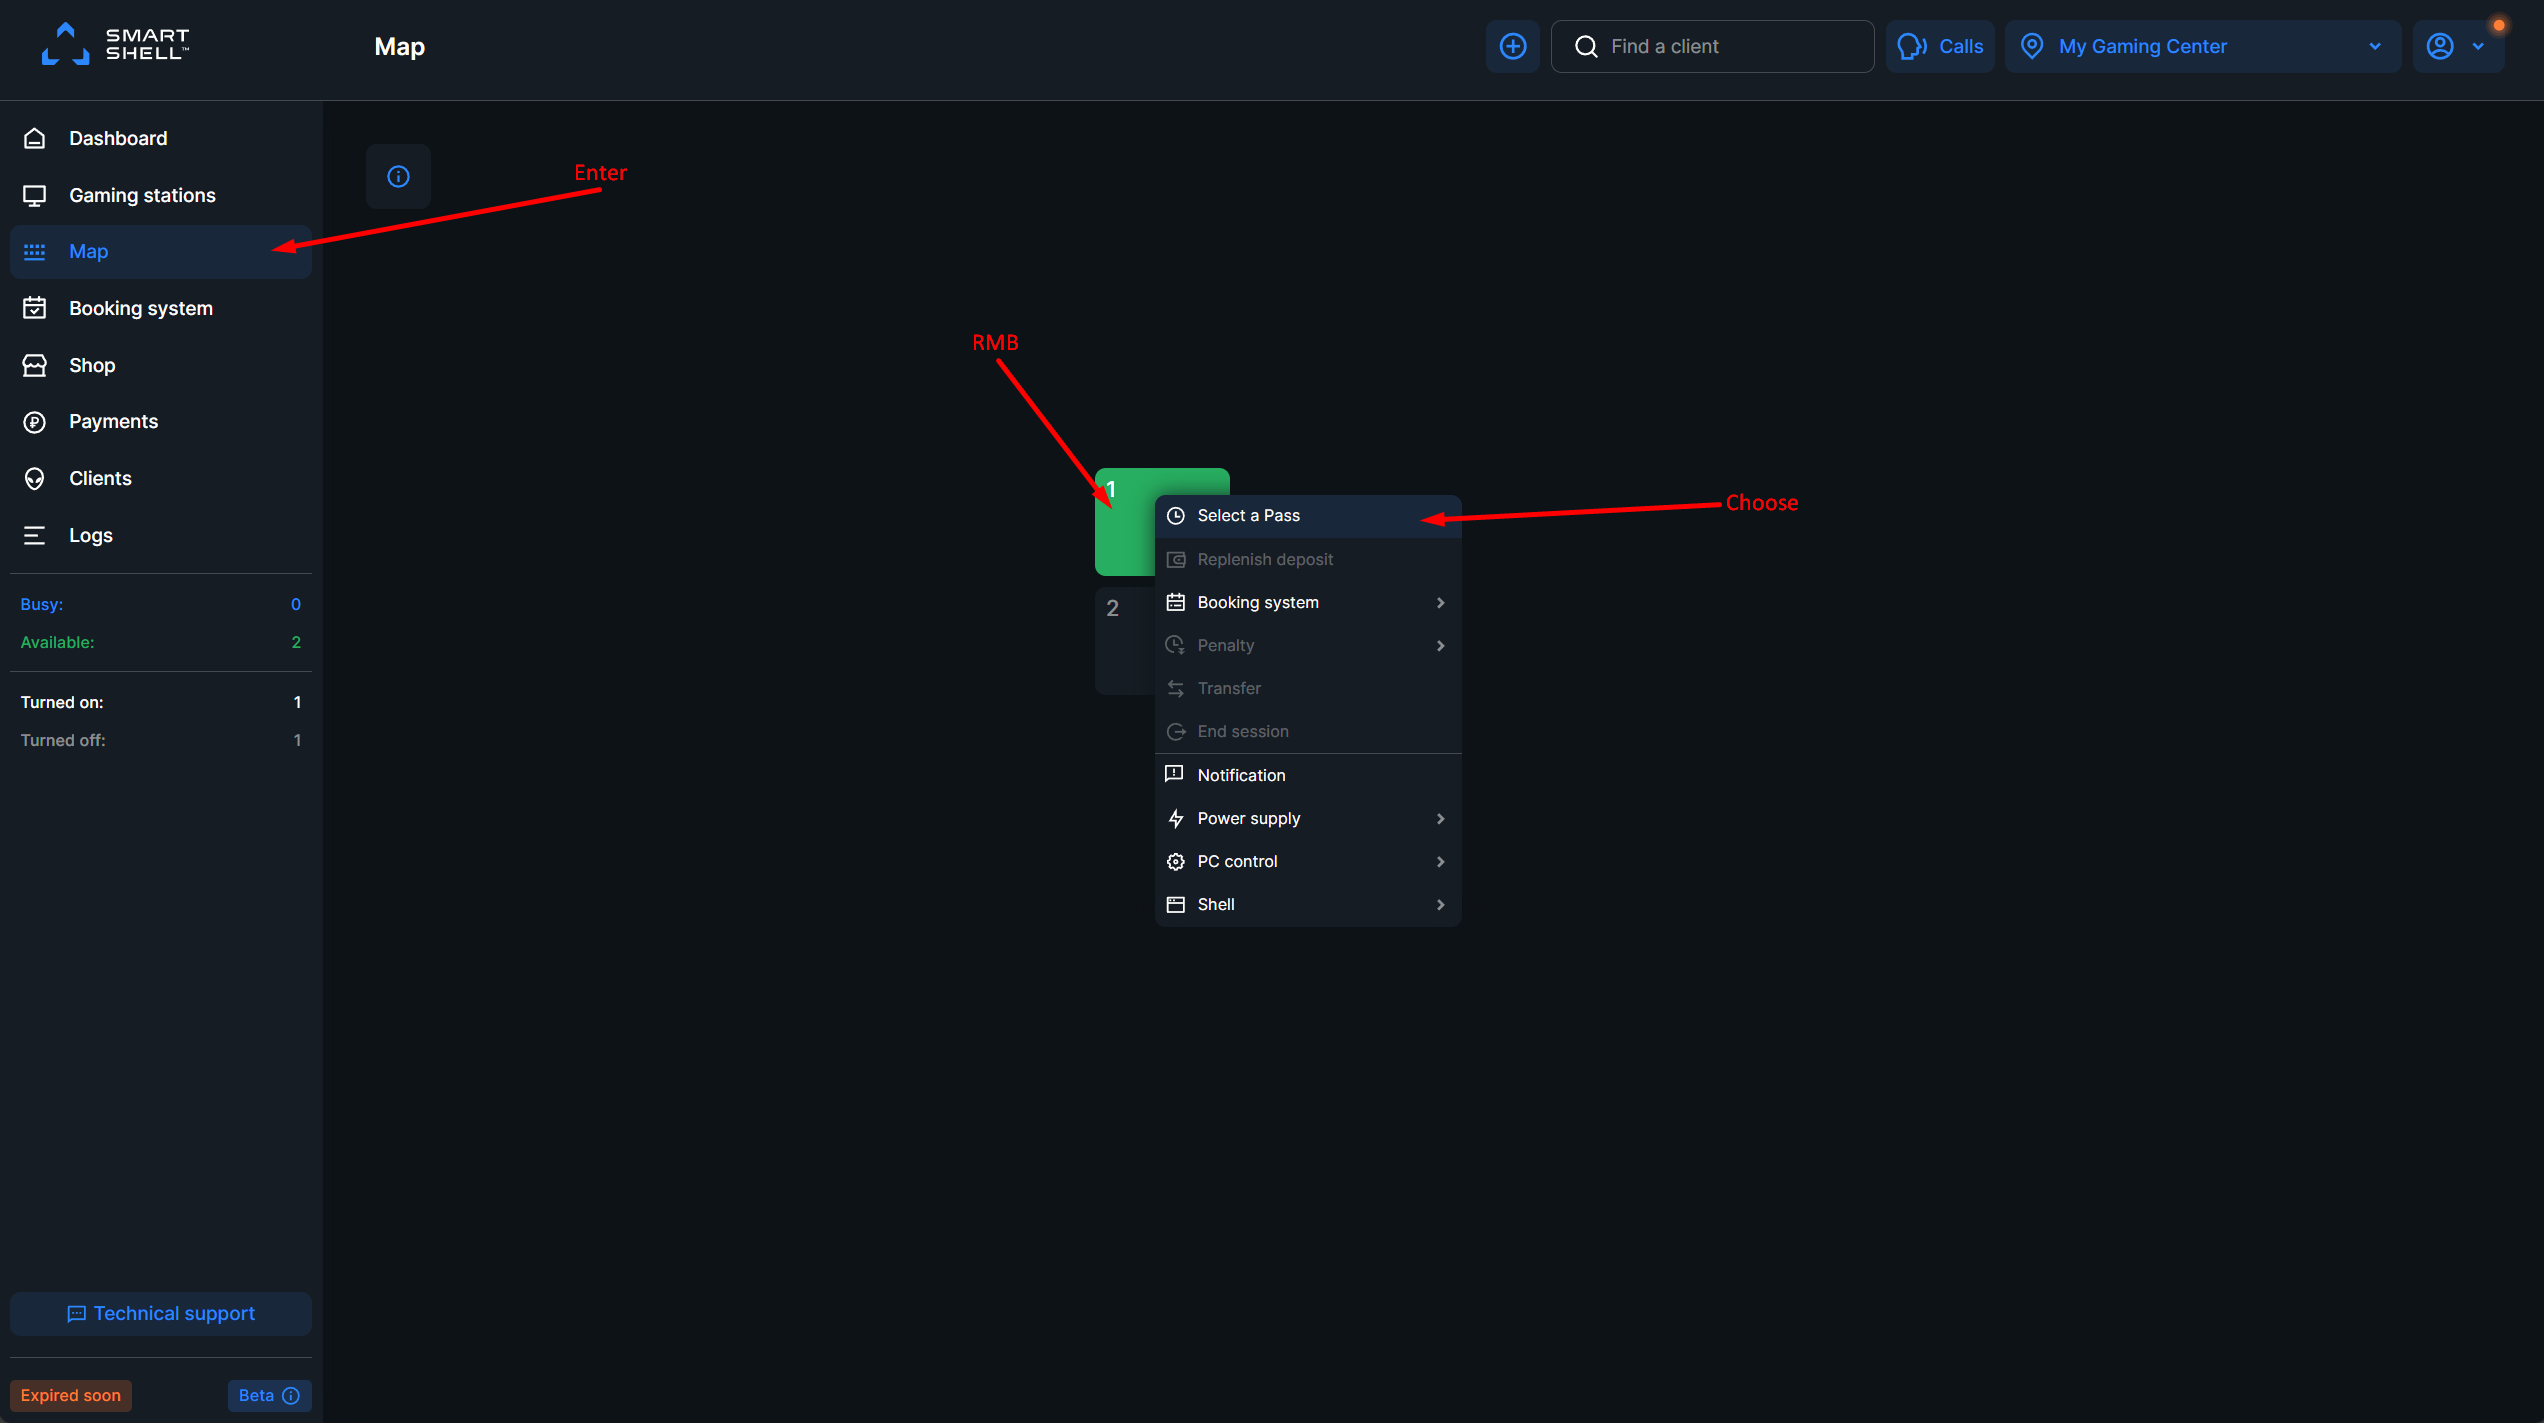
Task: Click the Map grid icon in sidebar
Action: (35, 251)
